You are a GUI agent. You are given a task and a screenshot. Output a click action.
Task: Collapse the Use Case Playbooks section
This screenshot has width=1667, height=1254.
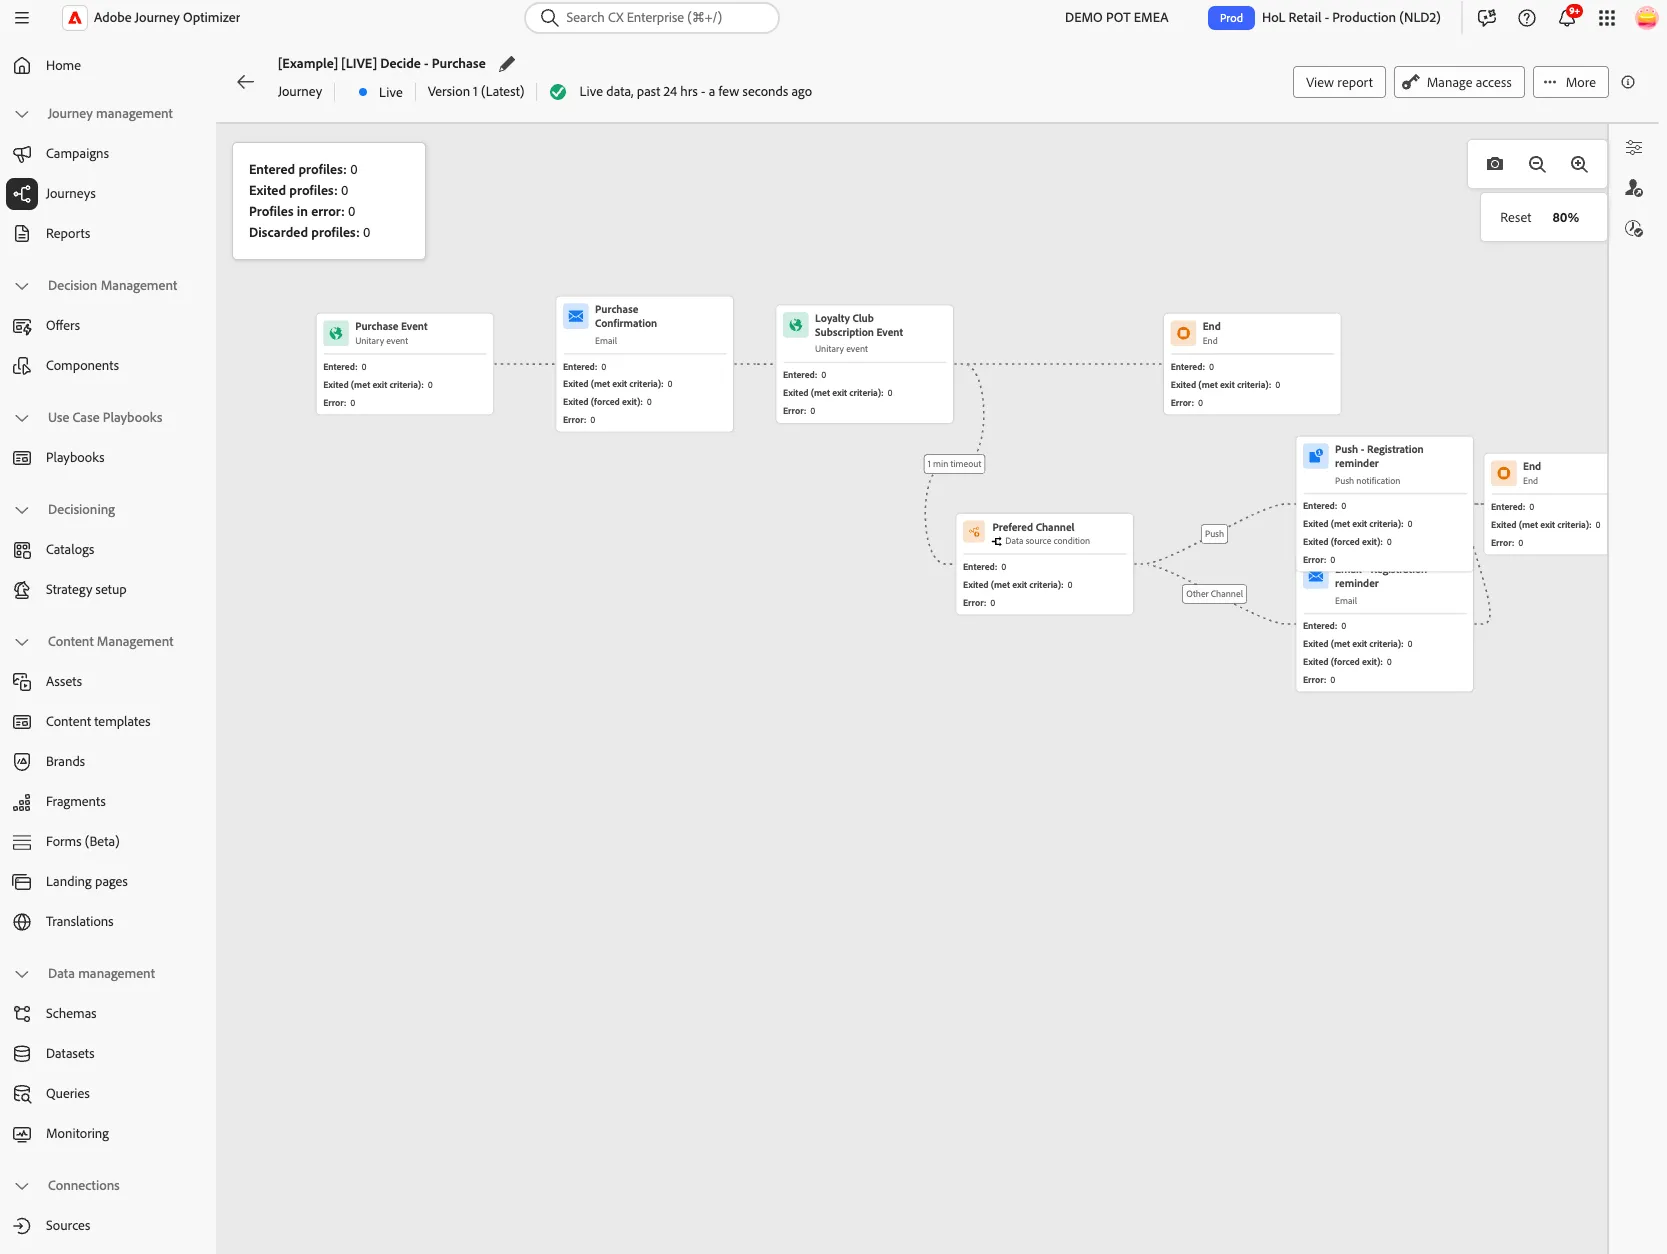click(22, 418)
